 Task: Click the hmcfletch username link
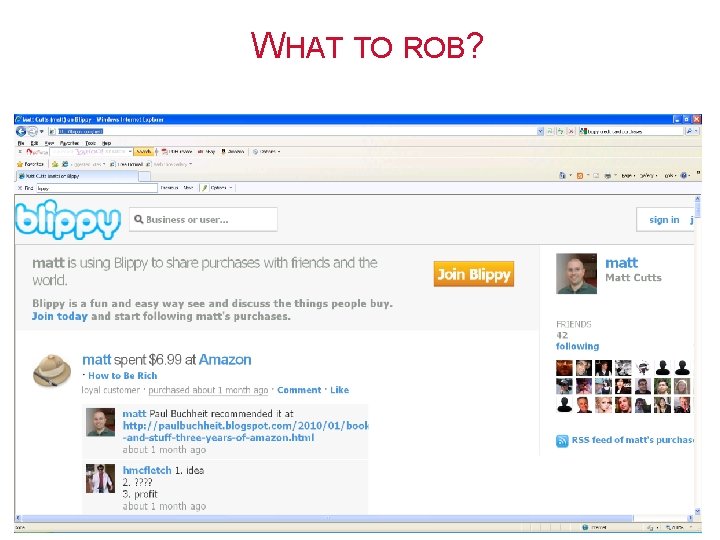pyautogui.click(x=147, y=470)
